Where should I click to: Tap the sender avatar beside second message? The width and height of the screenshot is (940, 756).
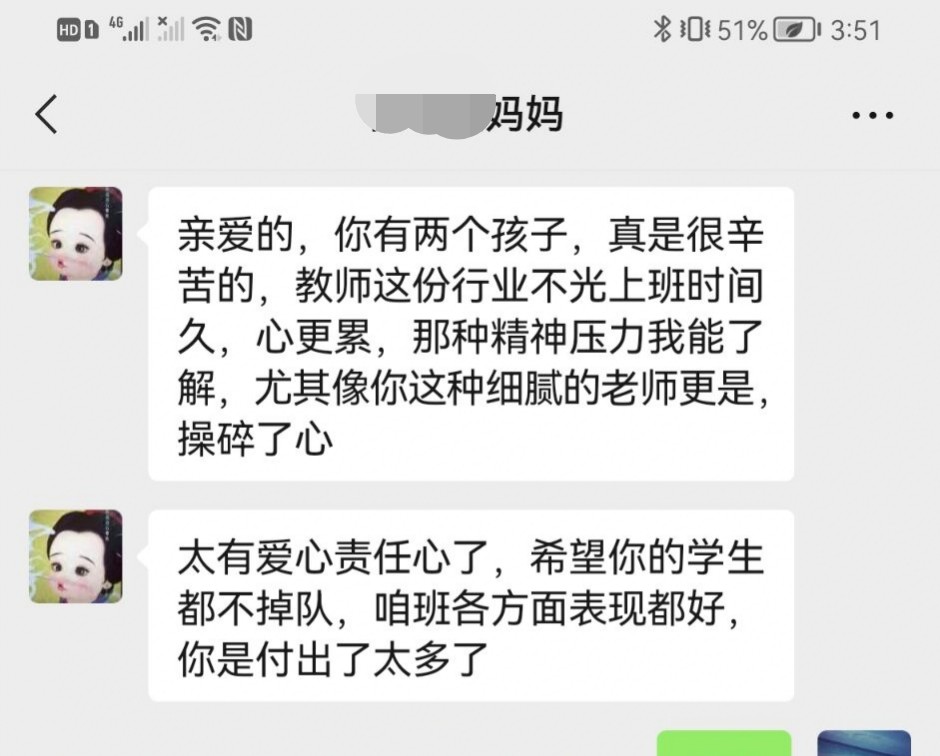tap(76, 556)
